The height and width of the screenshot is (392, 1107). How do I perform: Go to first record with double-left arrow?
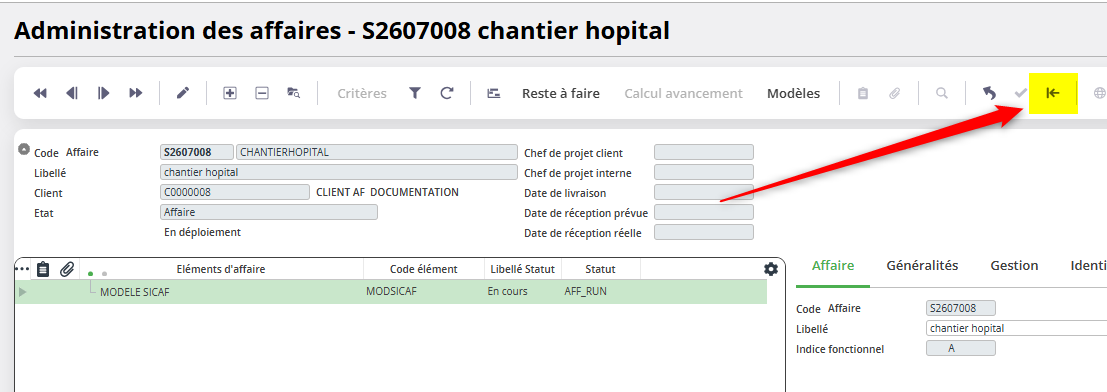coord(40,93)
